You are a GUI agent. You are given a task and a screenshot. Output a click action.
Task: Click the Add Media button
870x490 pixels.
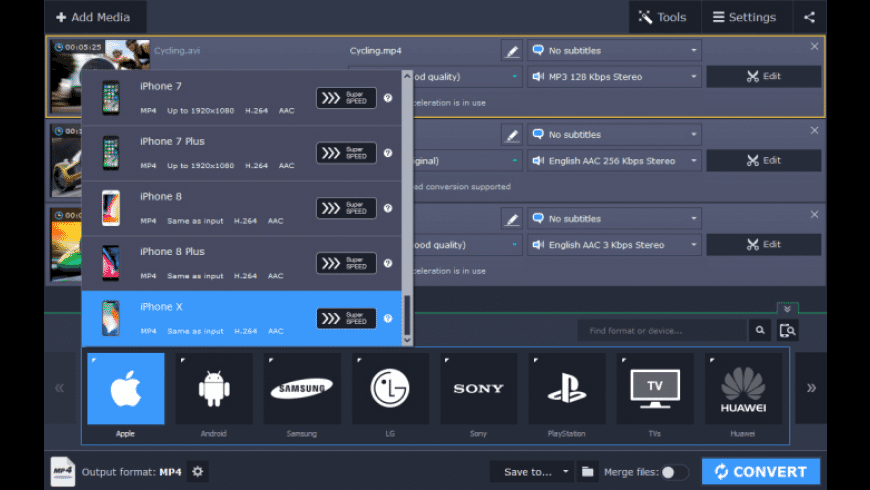coord(94,17)
